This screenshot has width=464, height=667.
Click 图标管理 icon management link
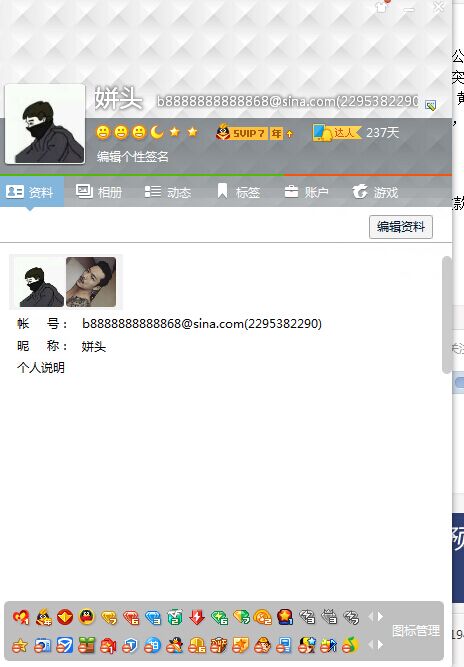[x=416, y=630]
